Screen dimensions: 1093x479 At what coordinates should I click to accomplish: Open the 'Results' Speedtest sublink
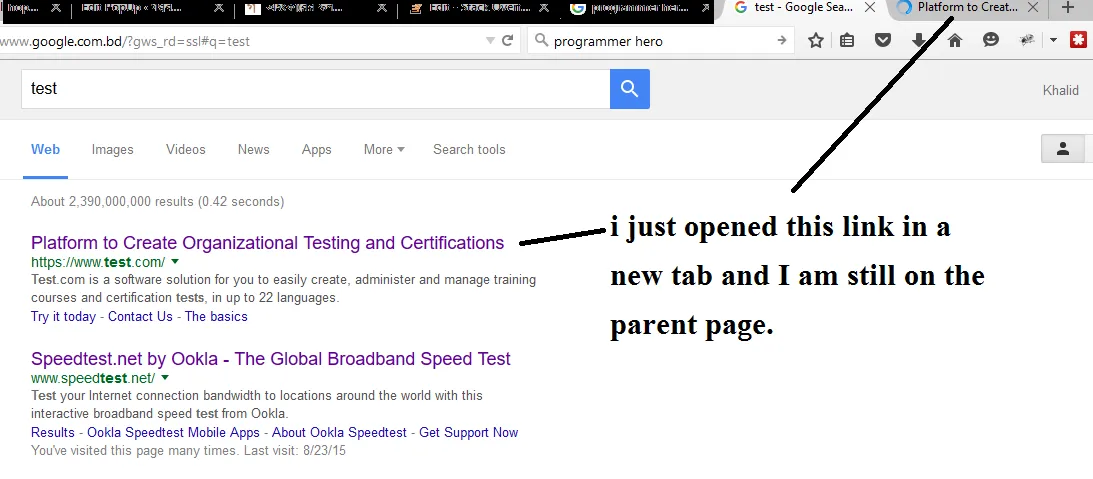(52, 432)
